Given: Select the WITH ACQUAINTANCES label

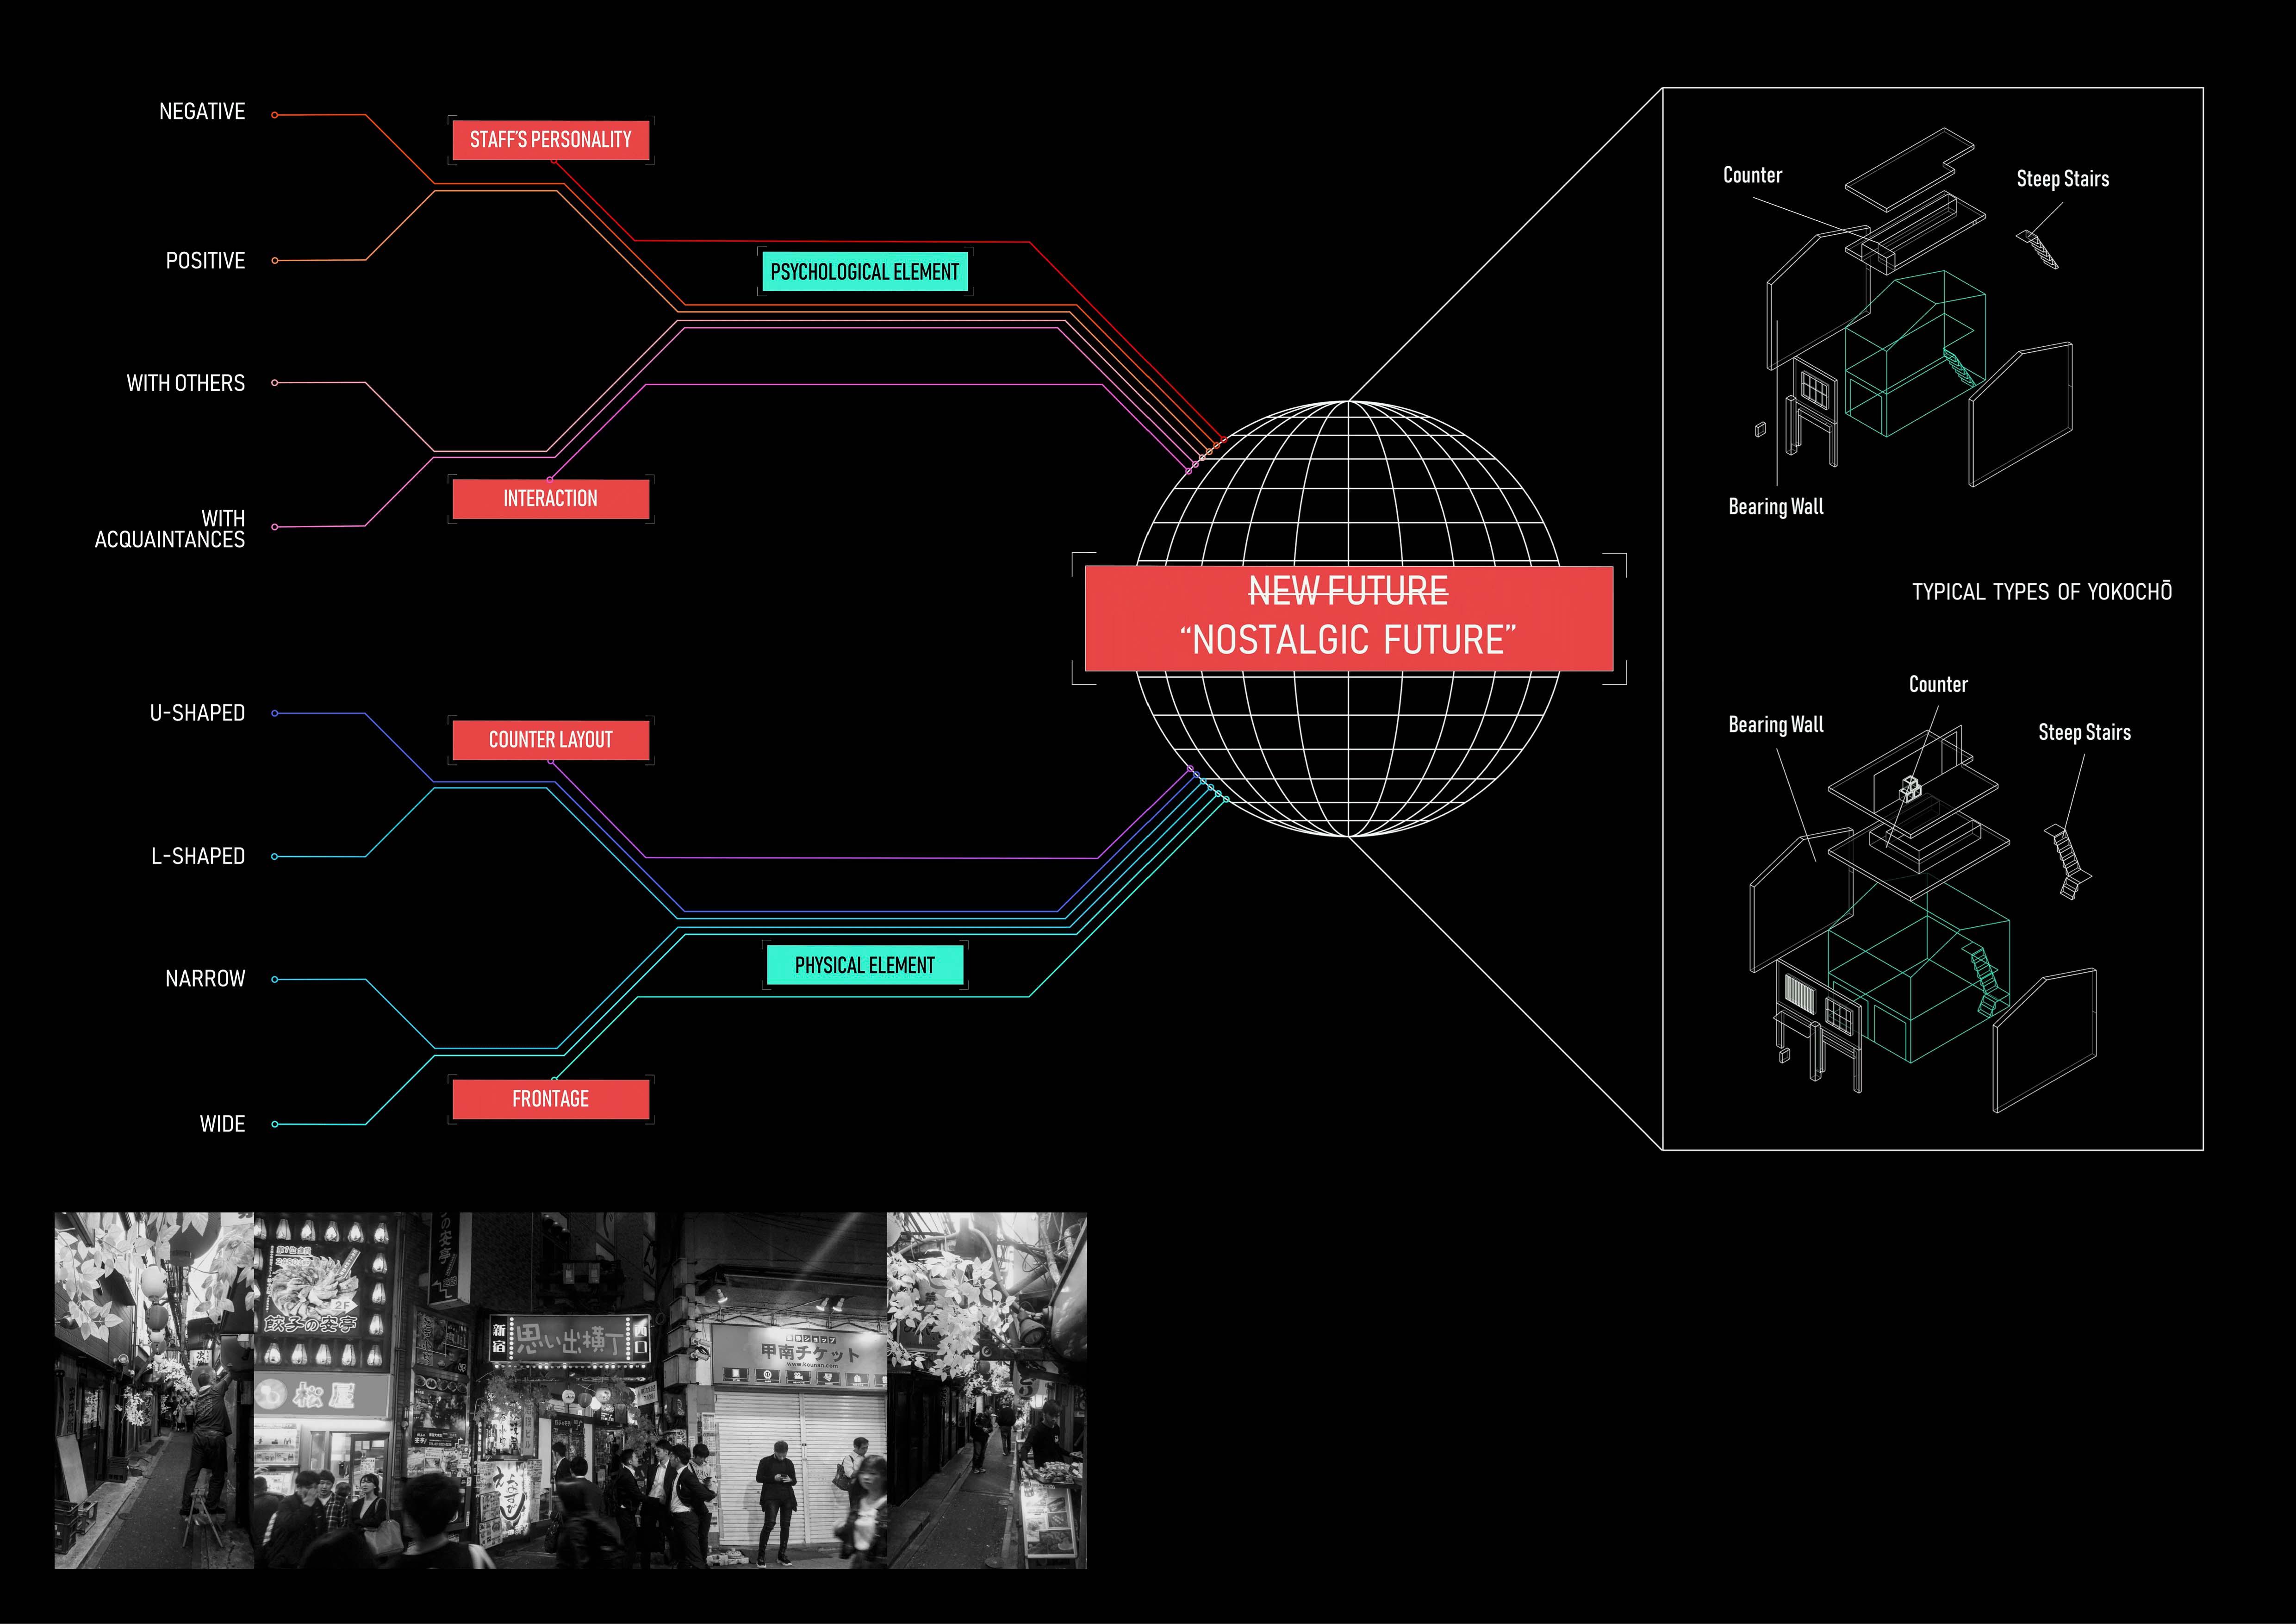Looking at the screenshot, I should pyautogui.click(x=170, y=529).
